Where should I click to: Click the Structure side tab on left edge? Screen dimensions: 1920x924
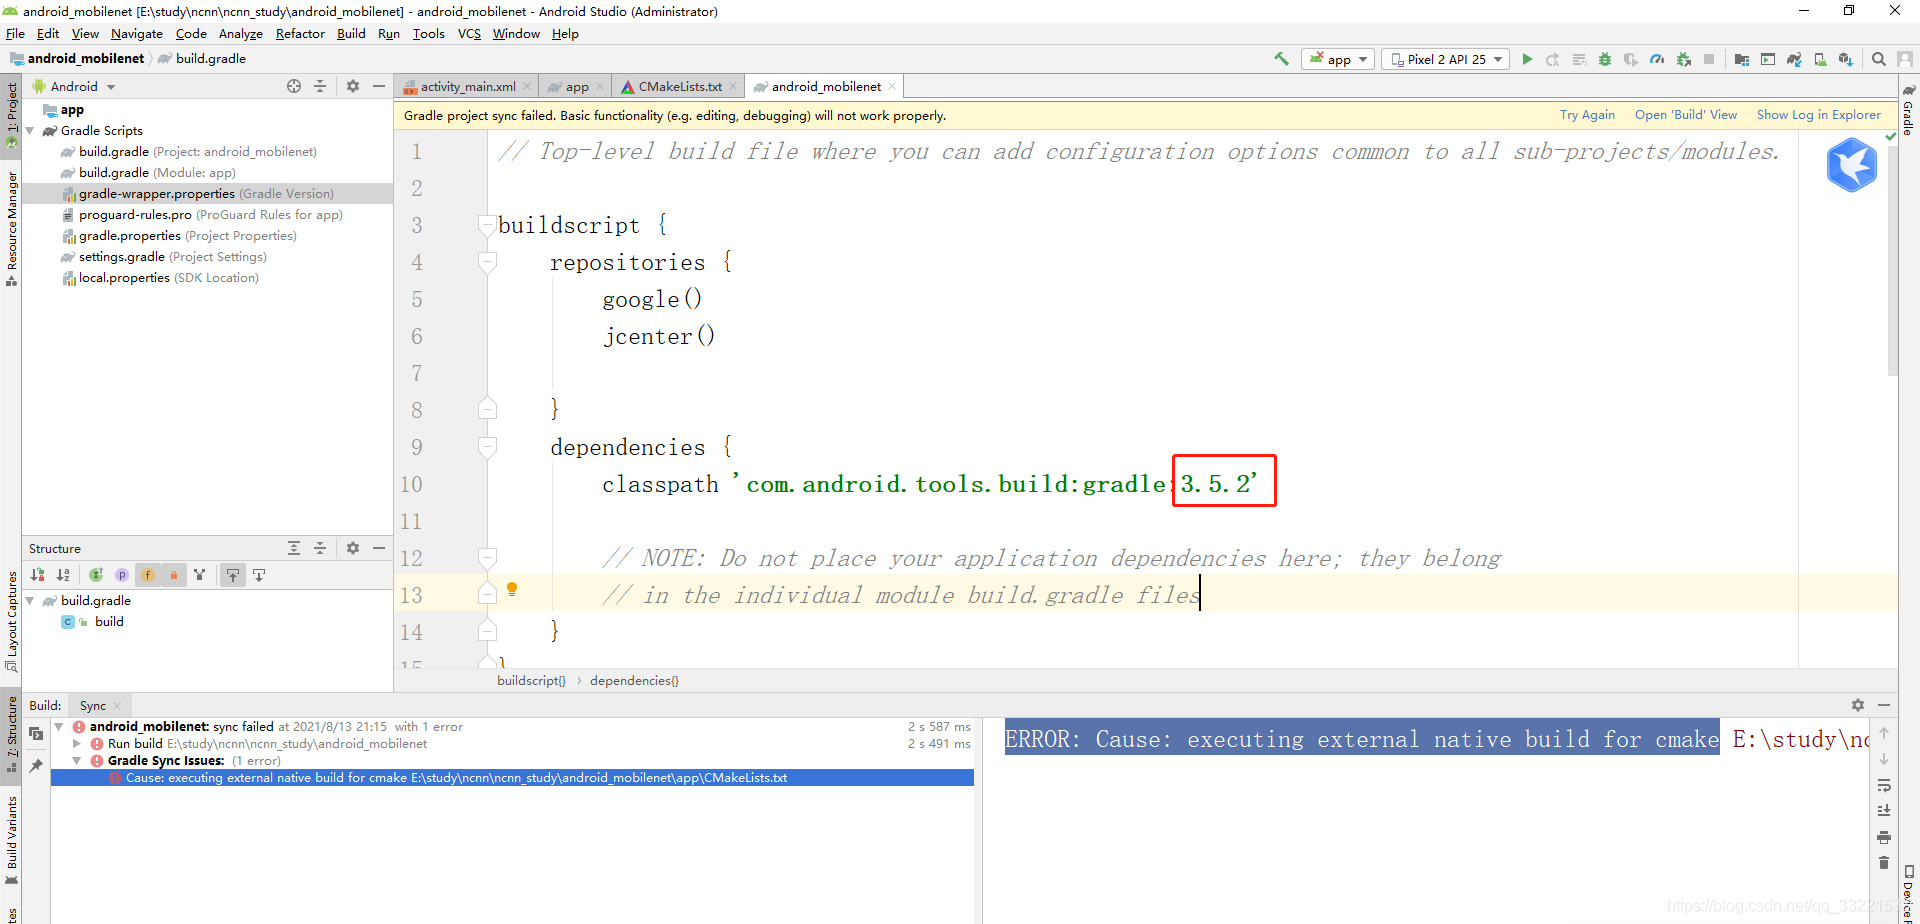[x=11, y=734]
